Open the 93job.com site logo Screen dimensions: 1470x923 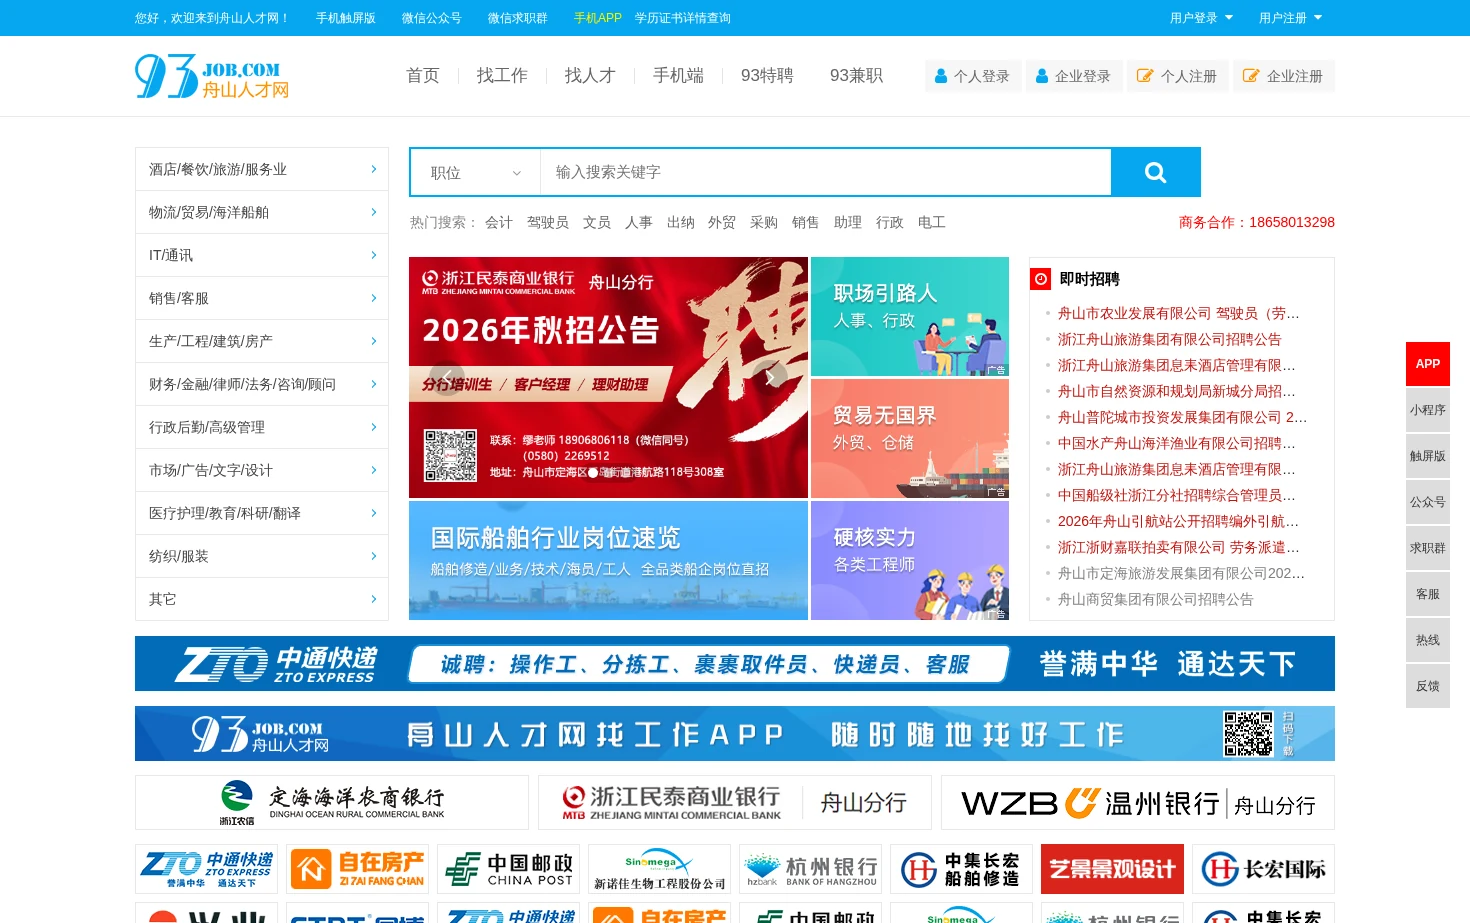click(212, 76)
